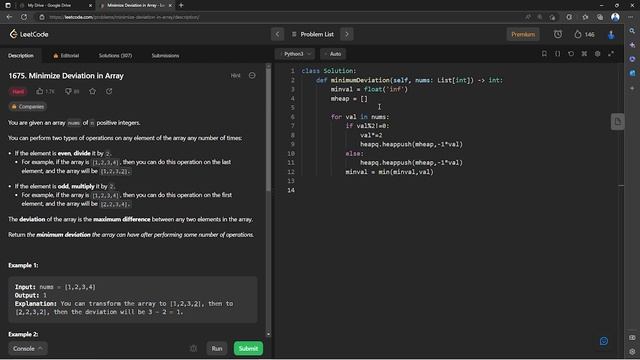
Task: Open the alarm clock timer icon
Action: click(x=558, y=34)
